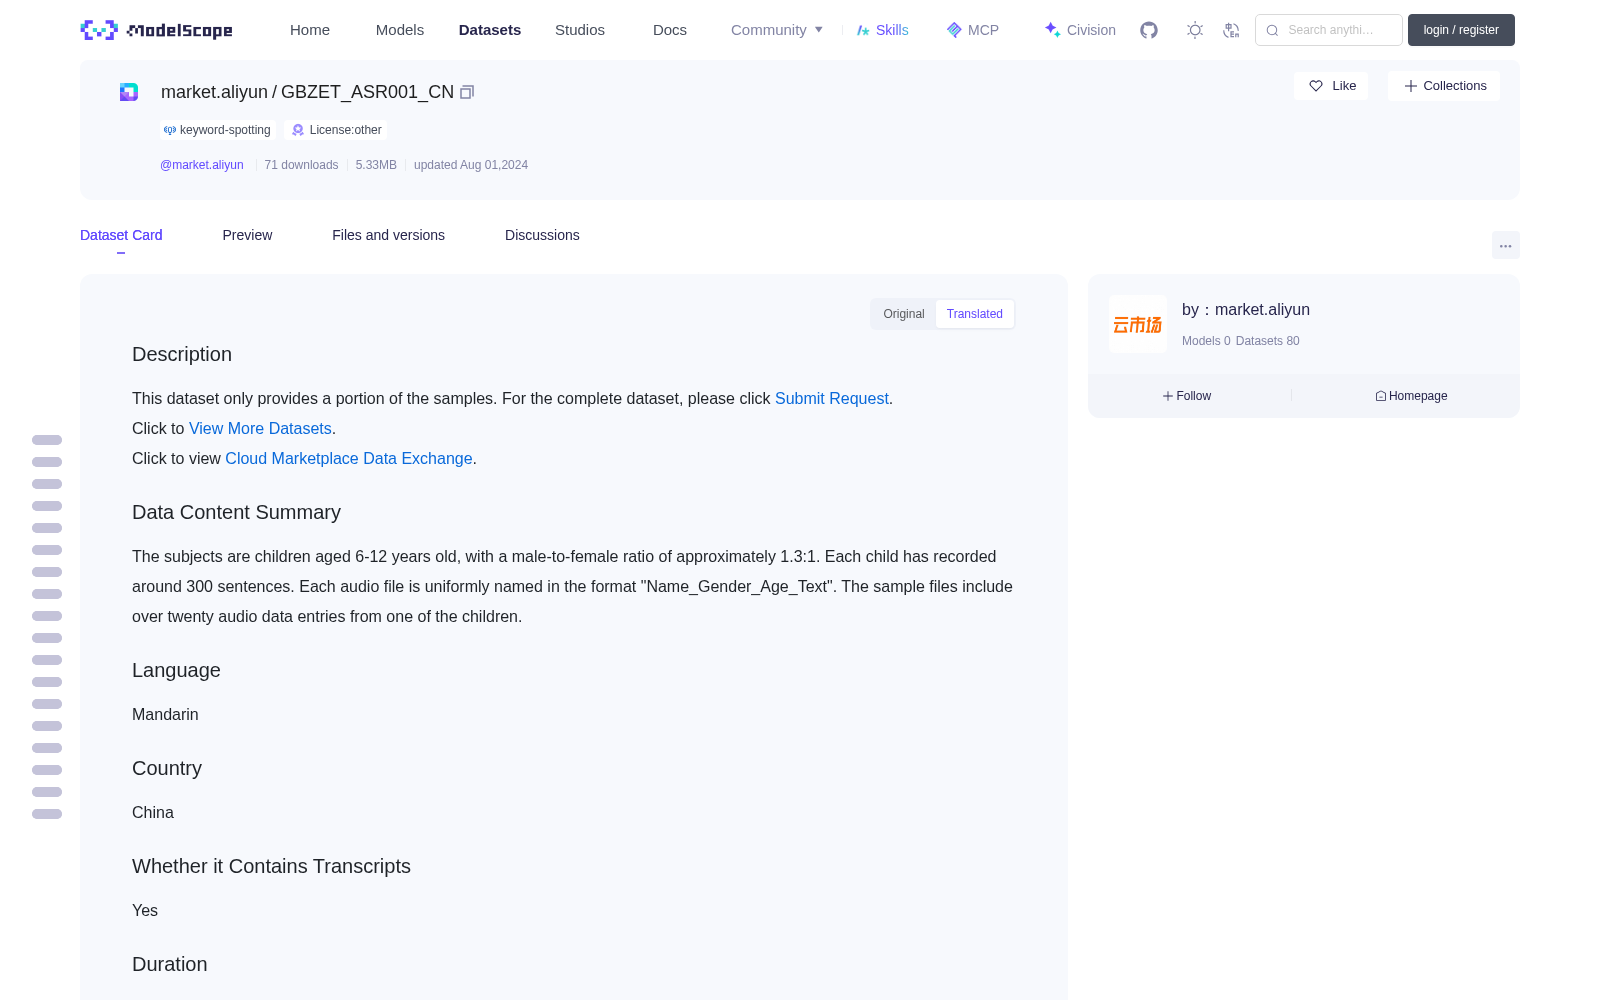The height and width of the screenshot is (1000, 1600).
Task: Click the '71 downloads' text
Action: [x=301, y=165]
